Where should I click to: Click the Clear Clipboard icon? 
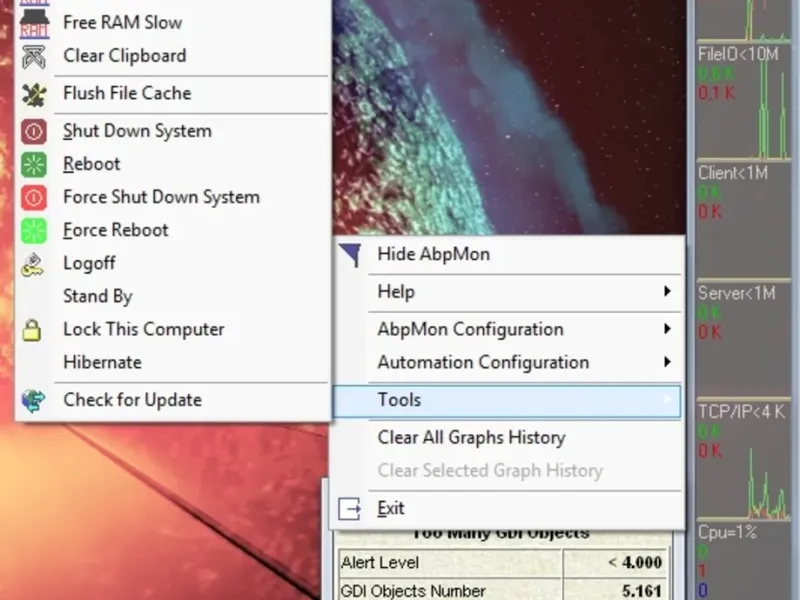(x=34, y=57)
